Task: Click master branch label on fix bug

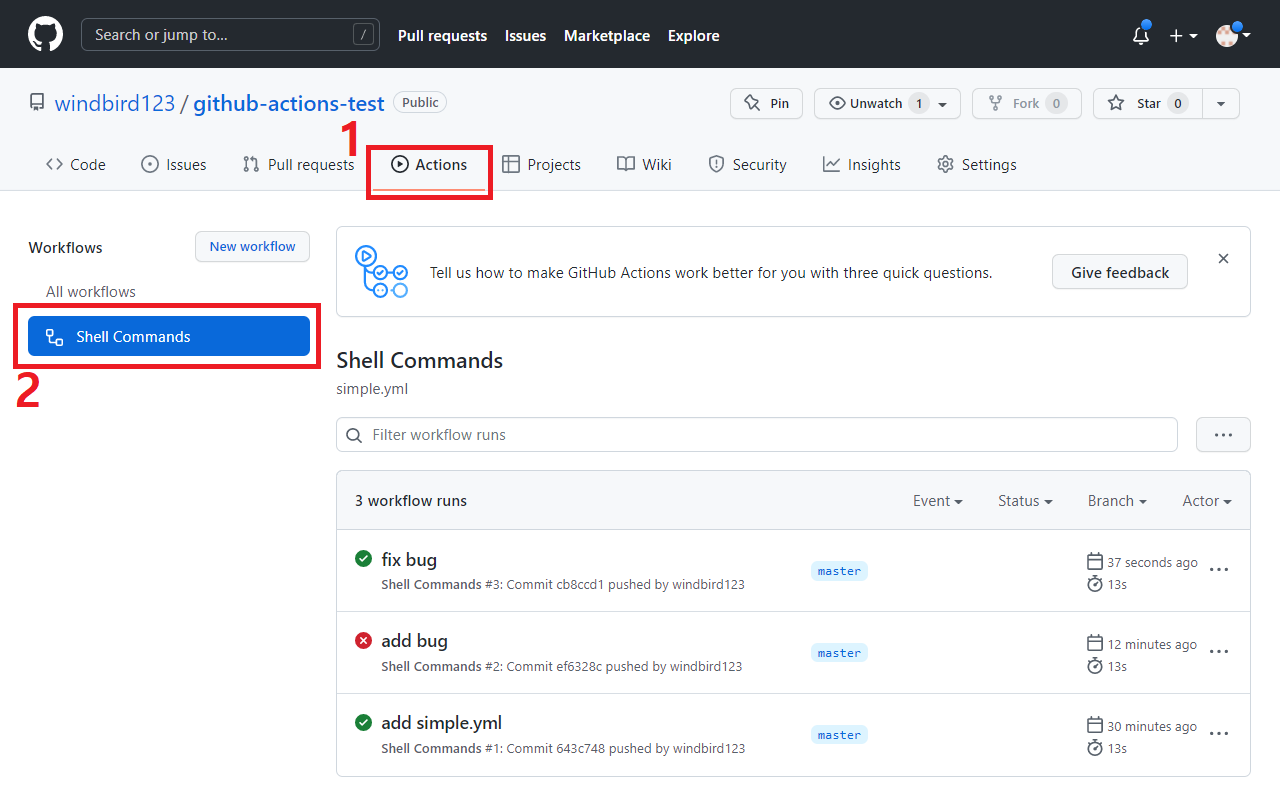Action: [x=839, y=571]
